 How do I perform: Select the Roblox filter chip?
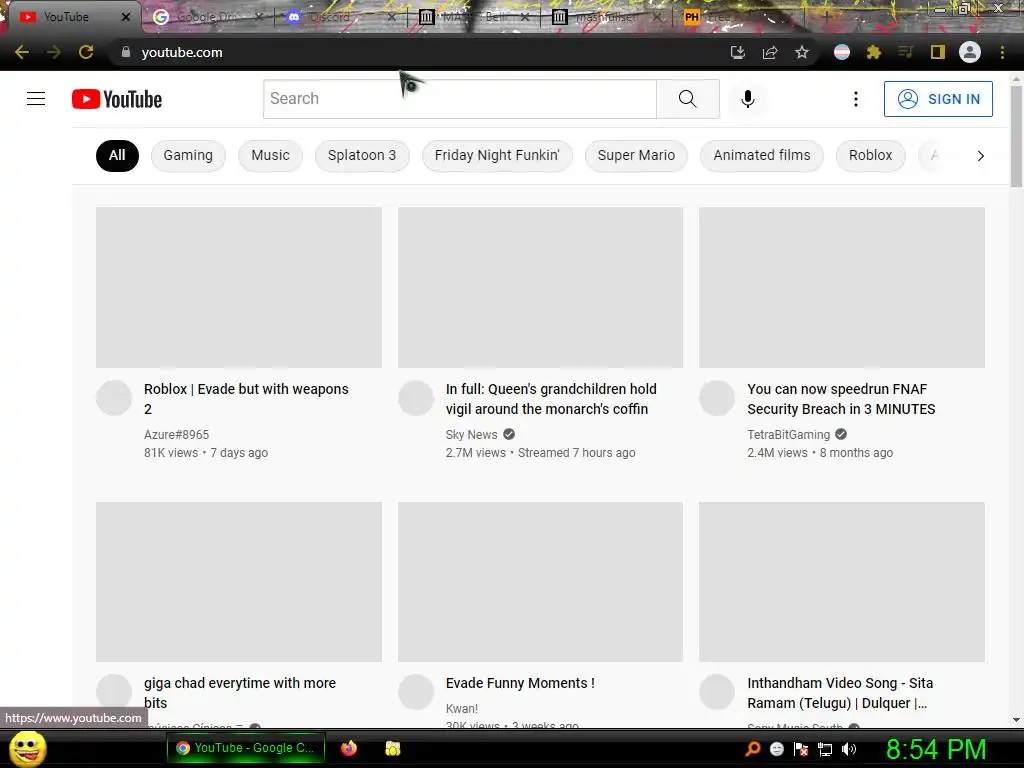[871, 155]
